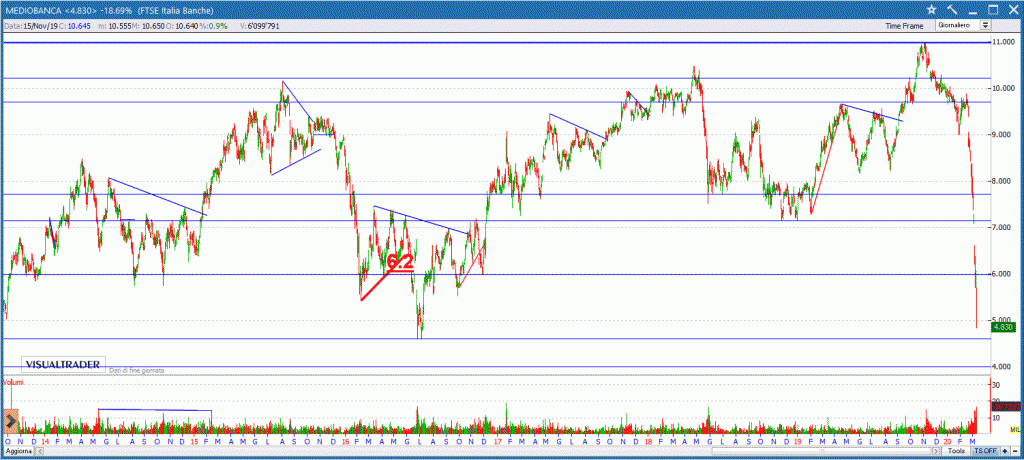Click the MIL volume unit label
The image size is (1024, 460).
click(1015, 429)
